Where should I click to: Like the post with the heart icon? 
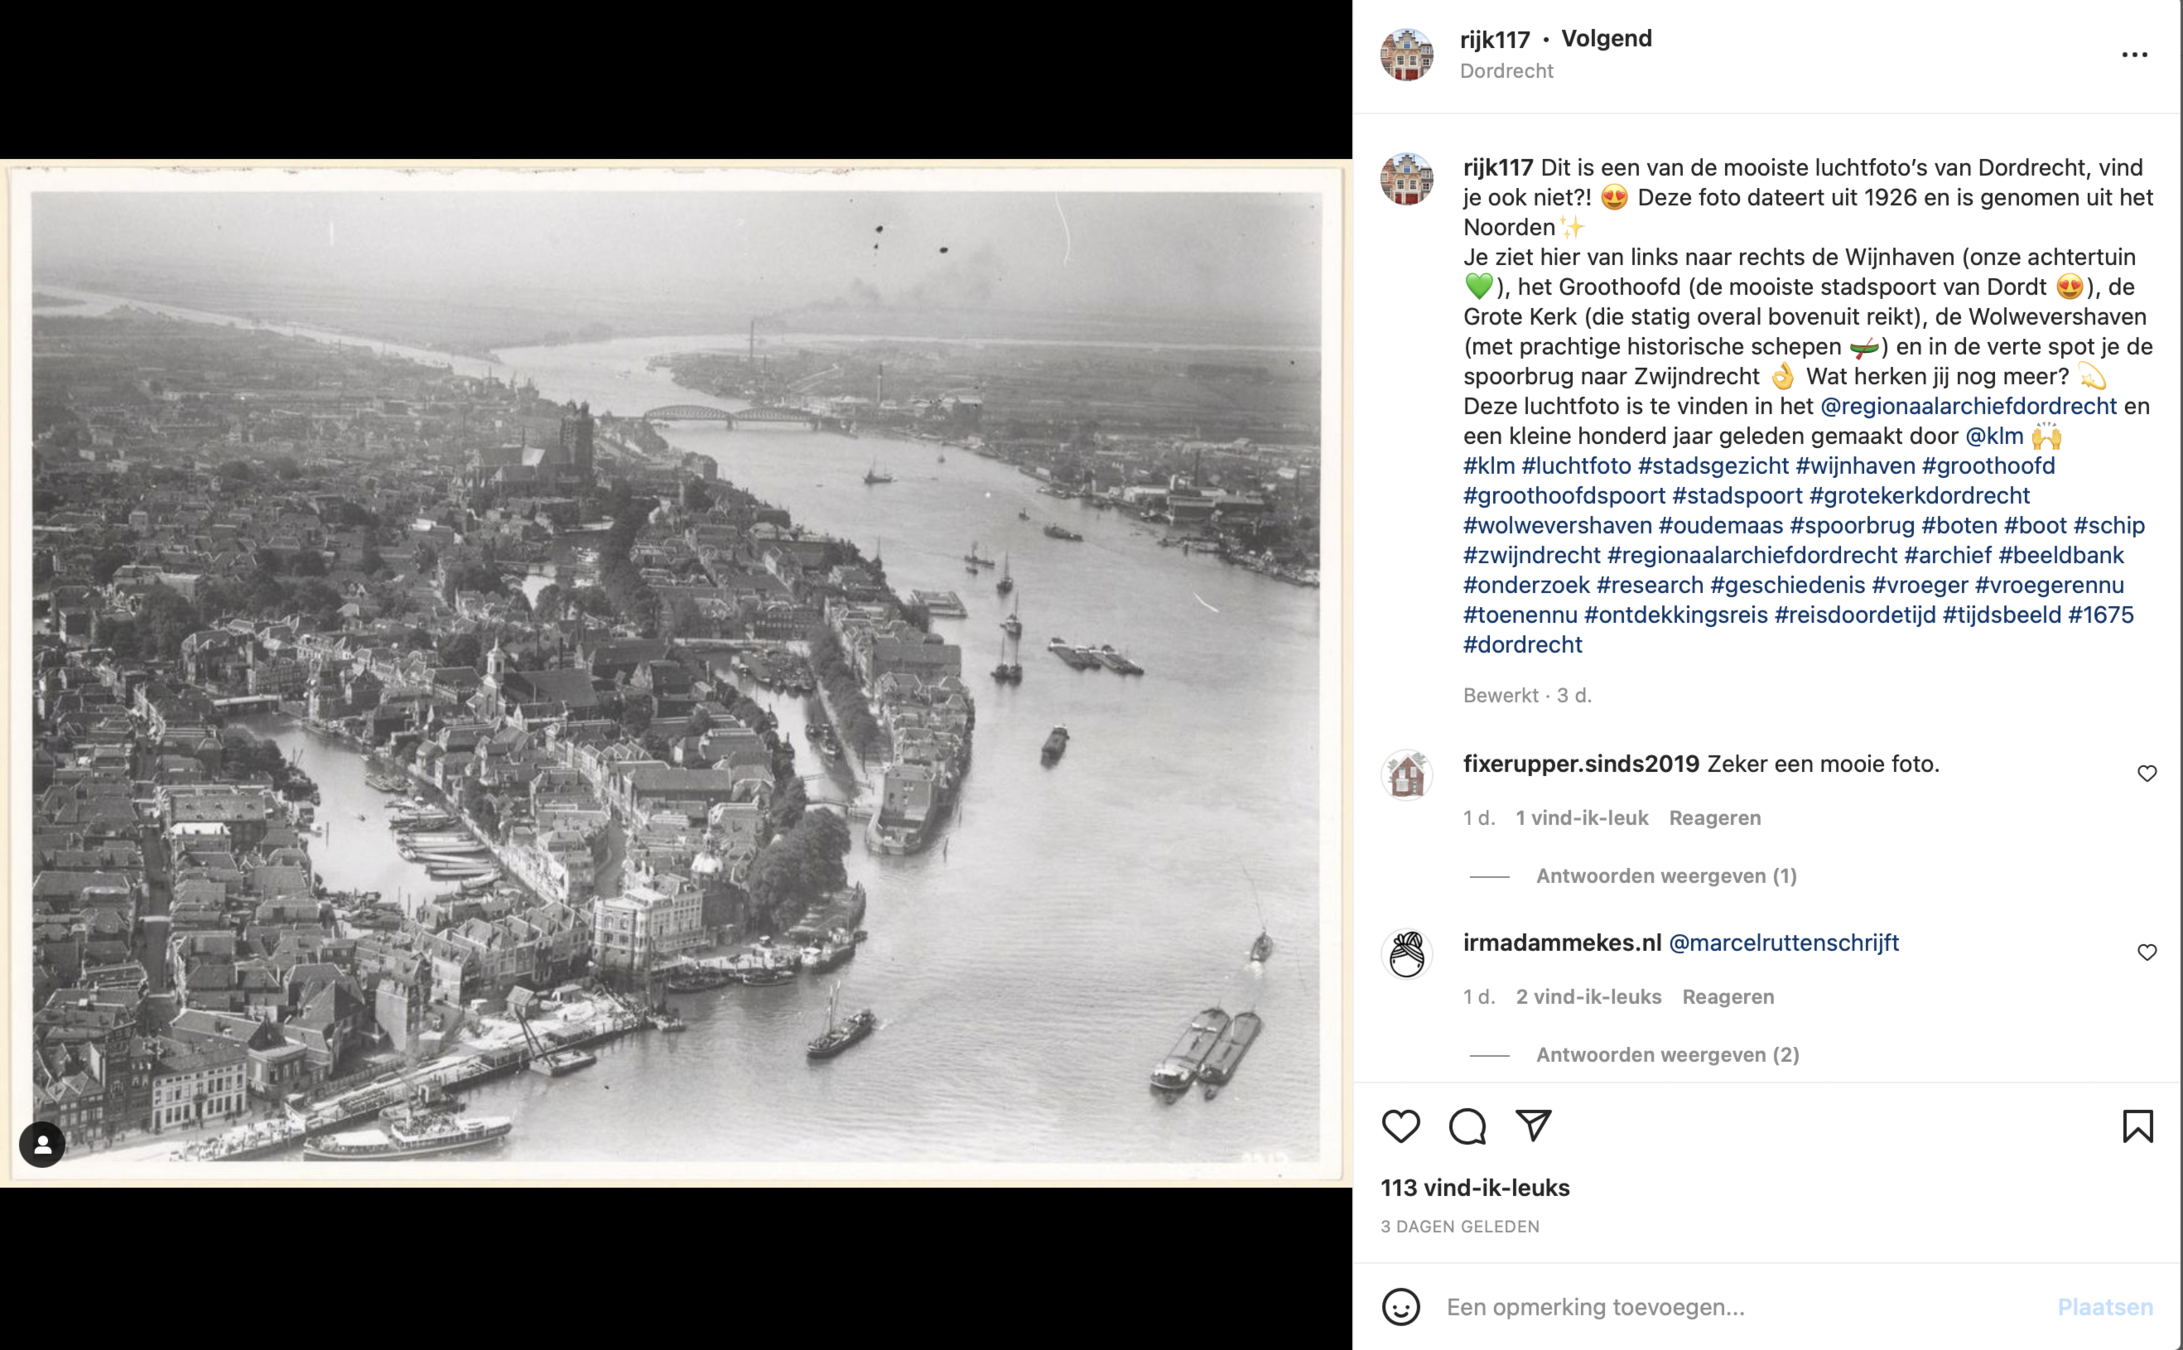click(x=1400, y=1126)
